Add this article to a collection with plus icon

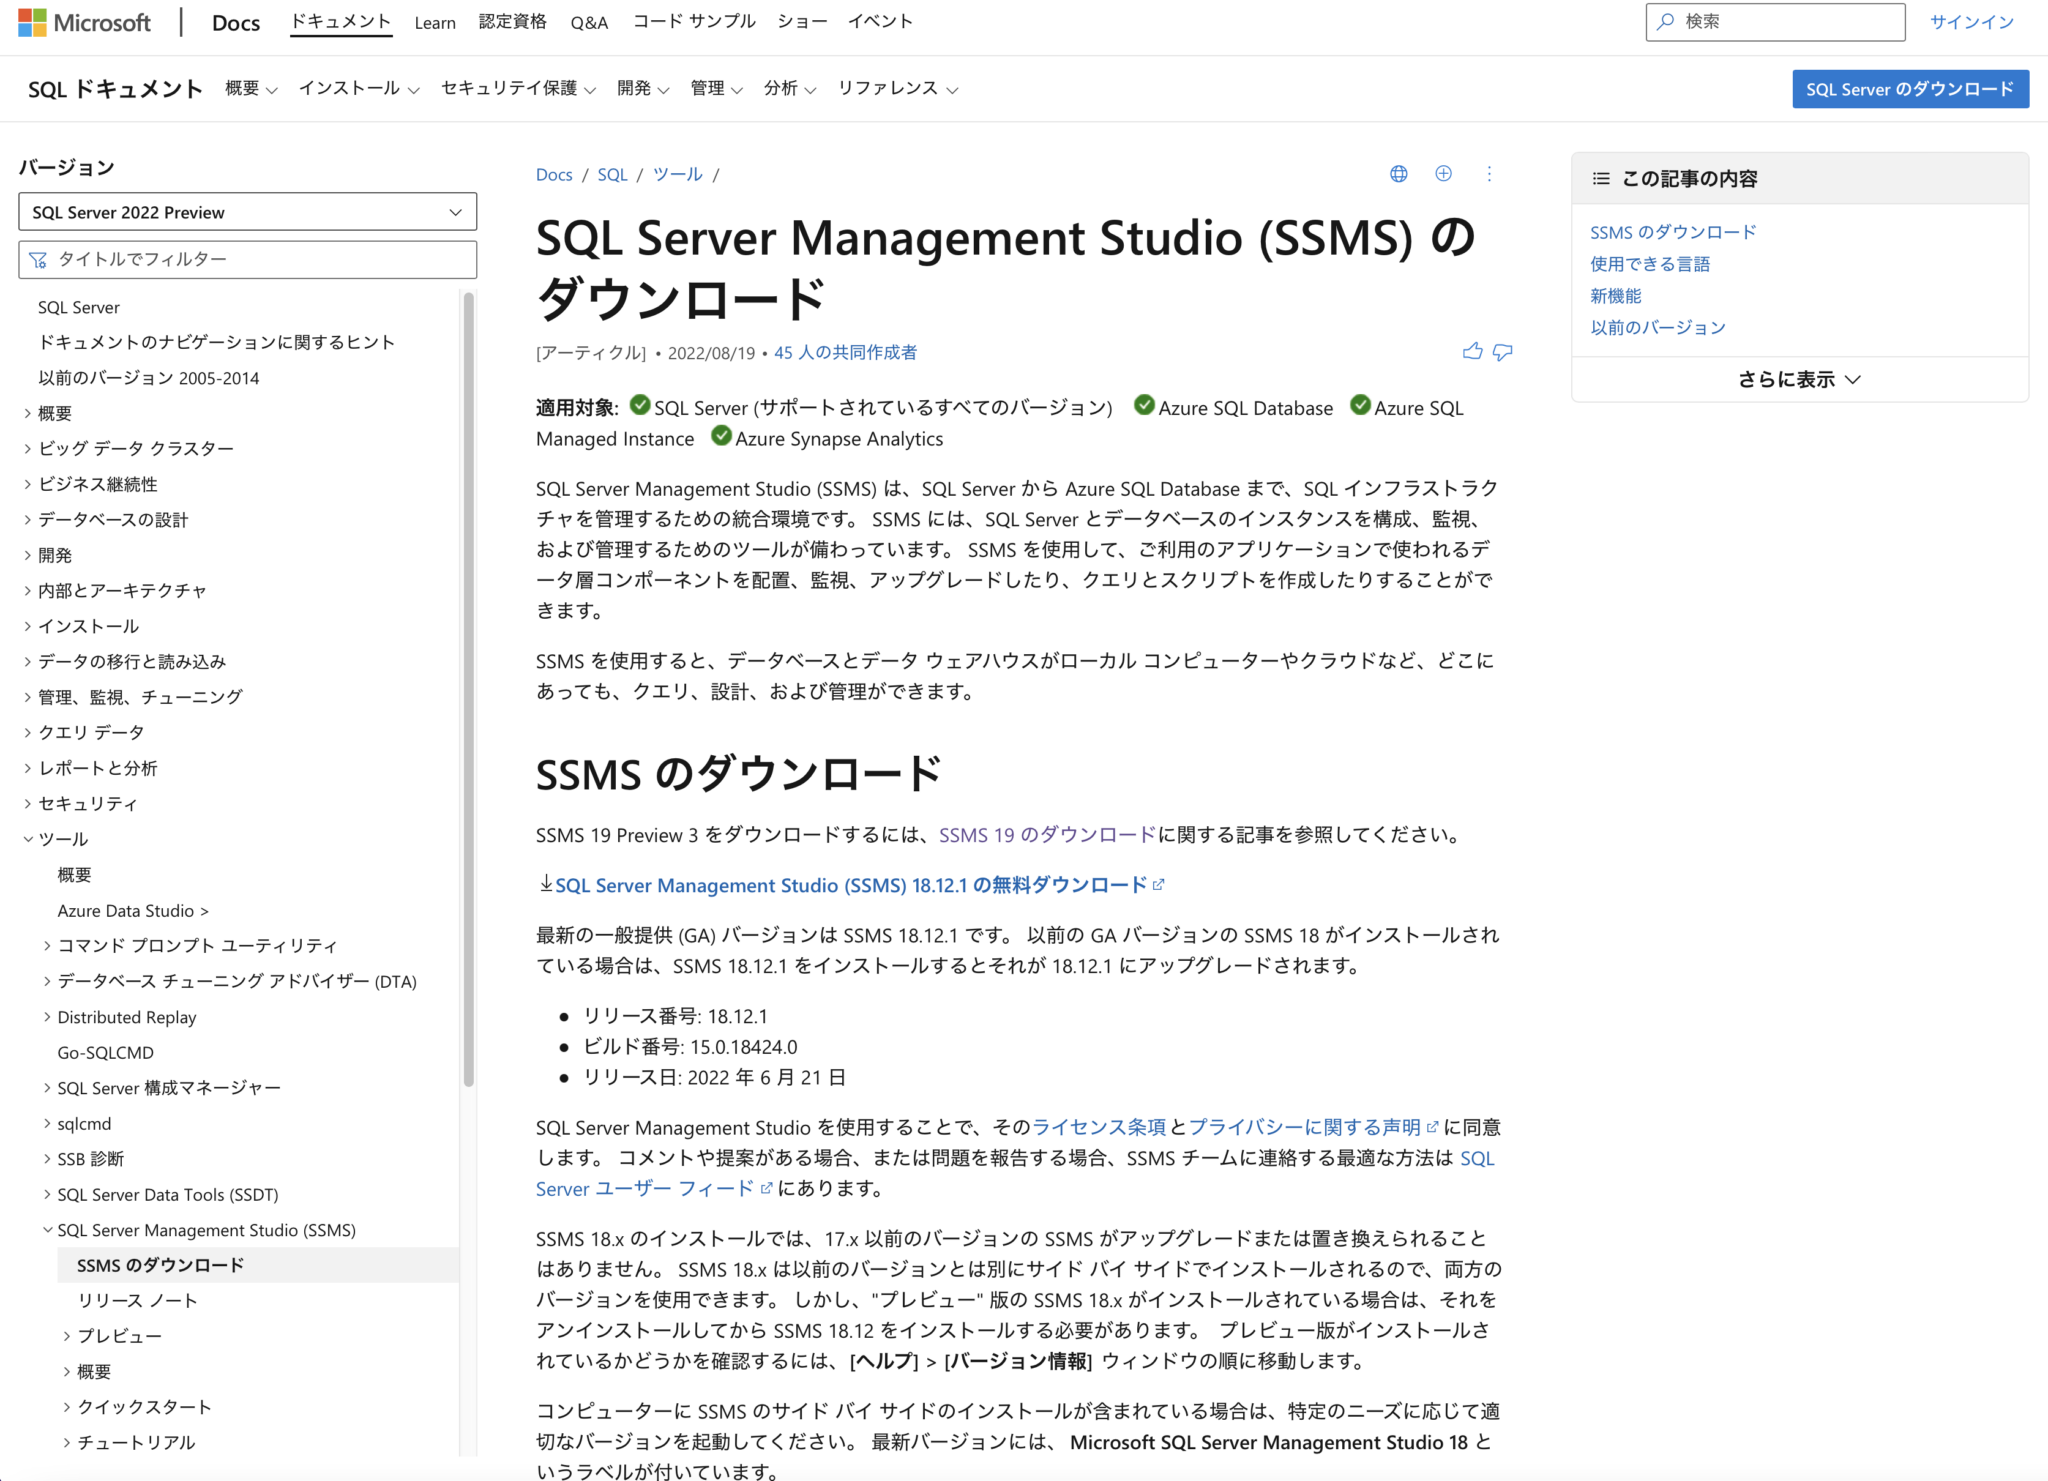click(1443, 173)
